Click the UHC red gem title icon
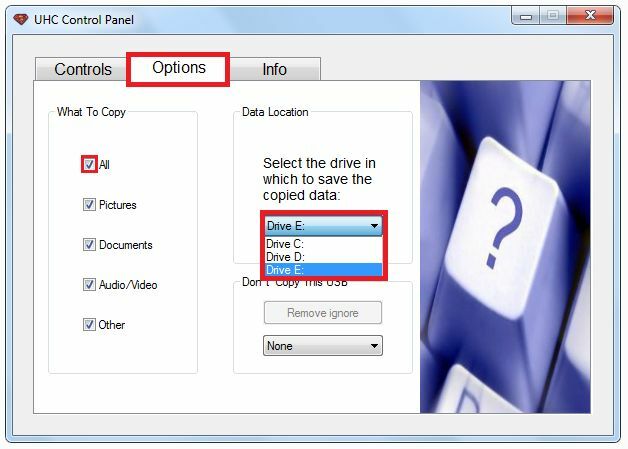Image resolution: width=628 pixels, height=449 pixels. [x=20, y=19]
